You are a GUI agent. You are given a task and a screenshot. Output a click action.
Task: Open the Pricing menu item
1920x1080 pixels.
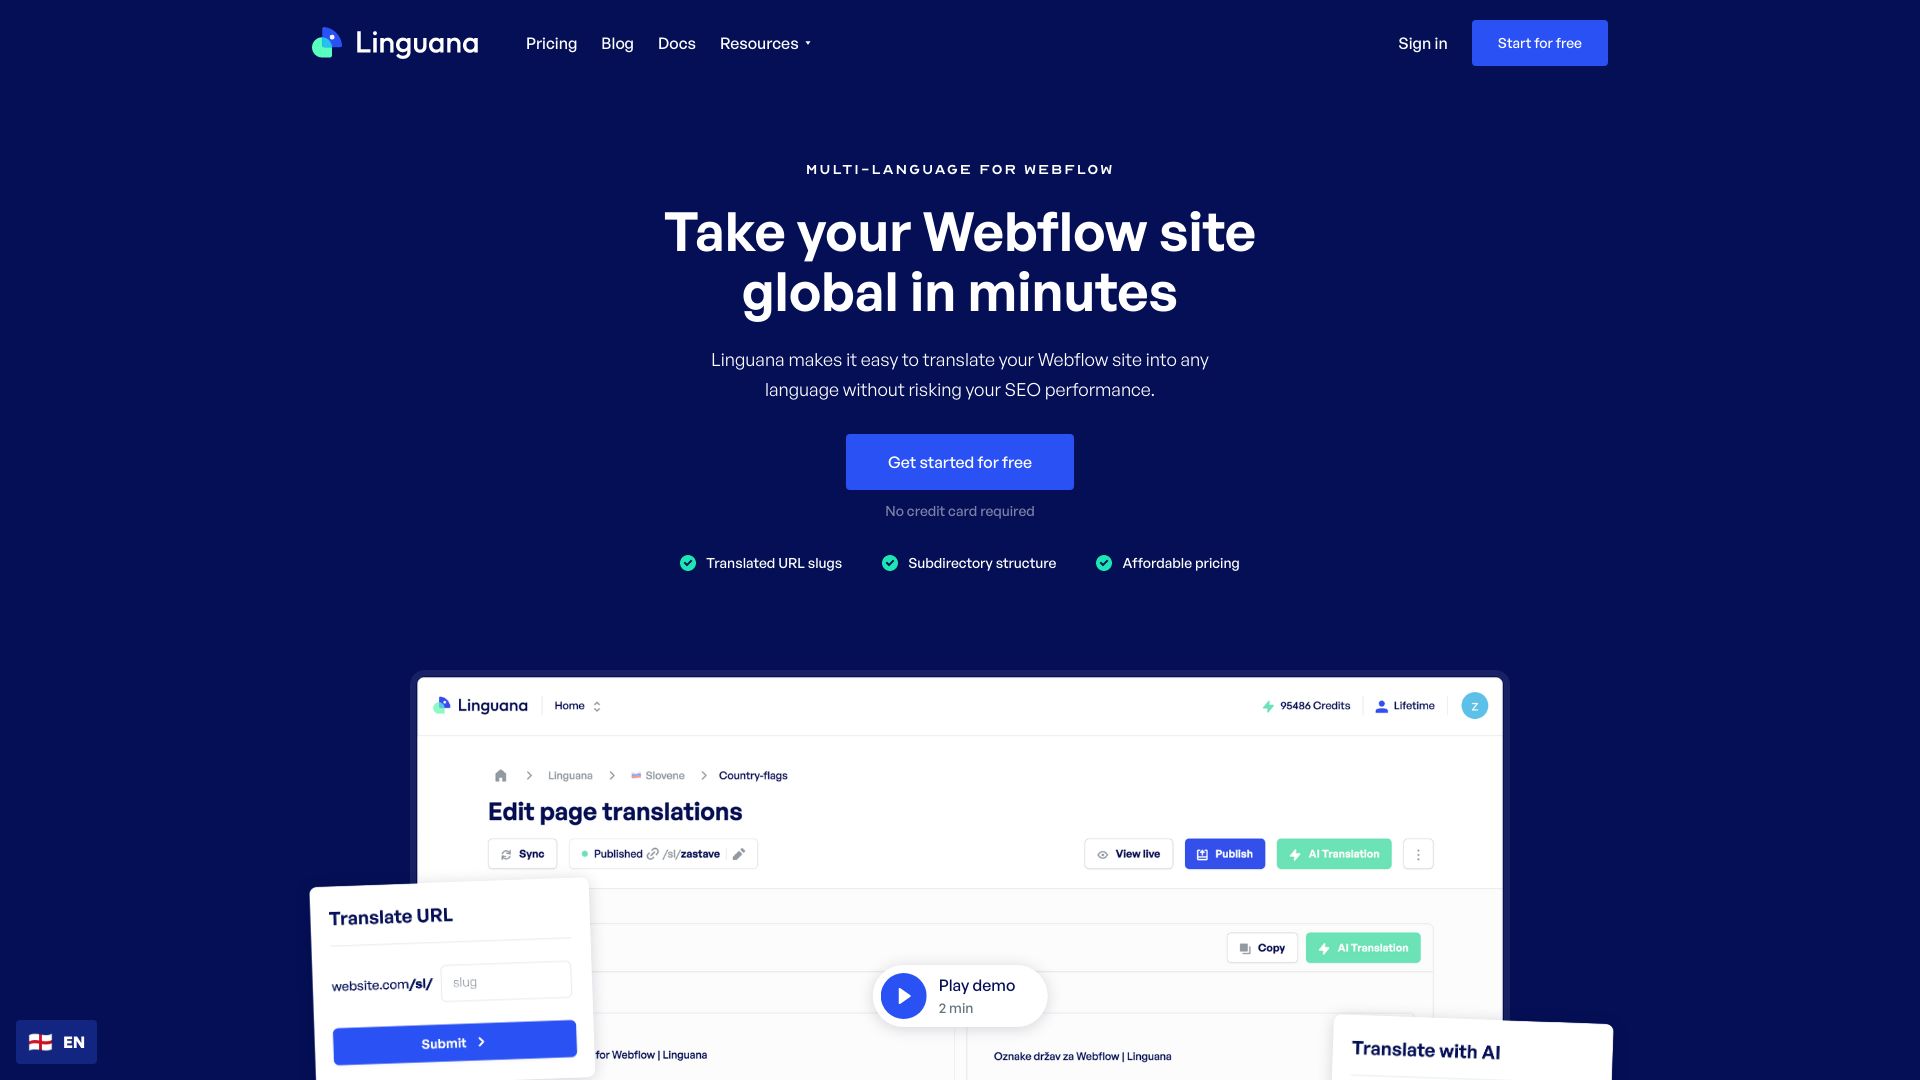(x=551, y=42)
